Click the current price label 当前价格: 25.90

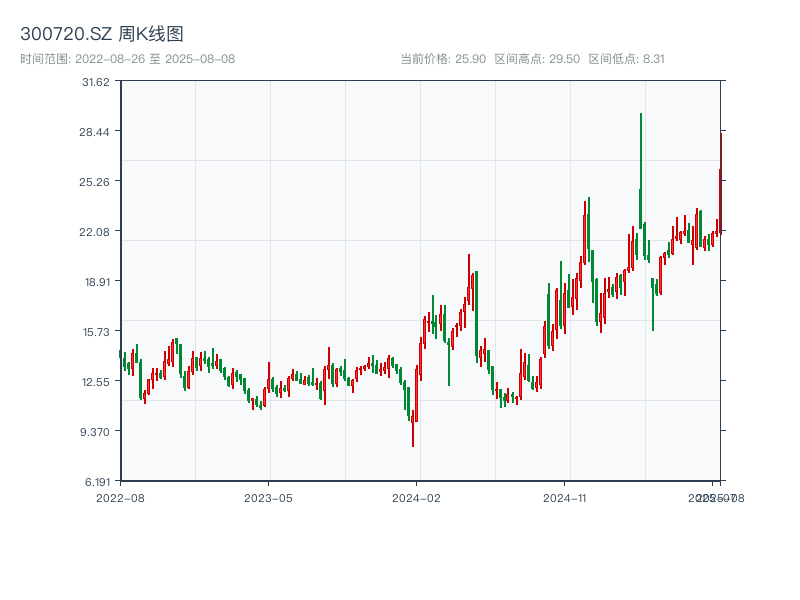pyautogui.click(x=443, y=59)
